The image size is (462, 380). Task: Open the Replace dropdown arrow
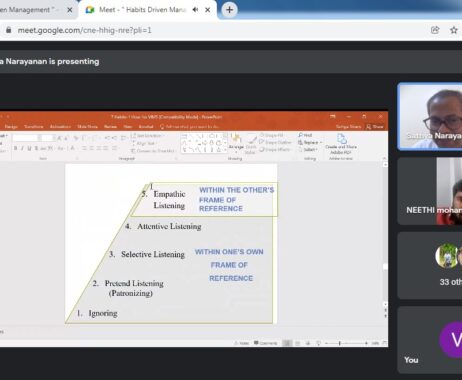click(x=321, y=142)
